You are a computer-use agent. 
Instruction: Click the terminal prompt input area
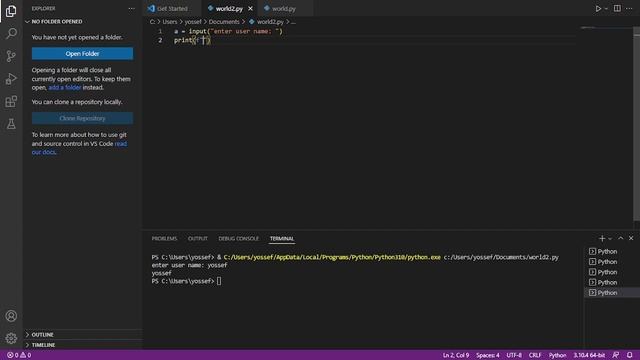point(219,281)
